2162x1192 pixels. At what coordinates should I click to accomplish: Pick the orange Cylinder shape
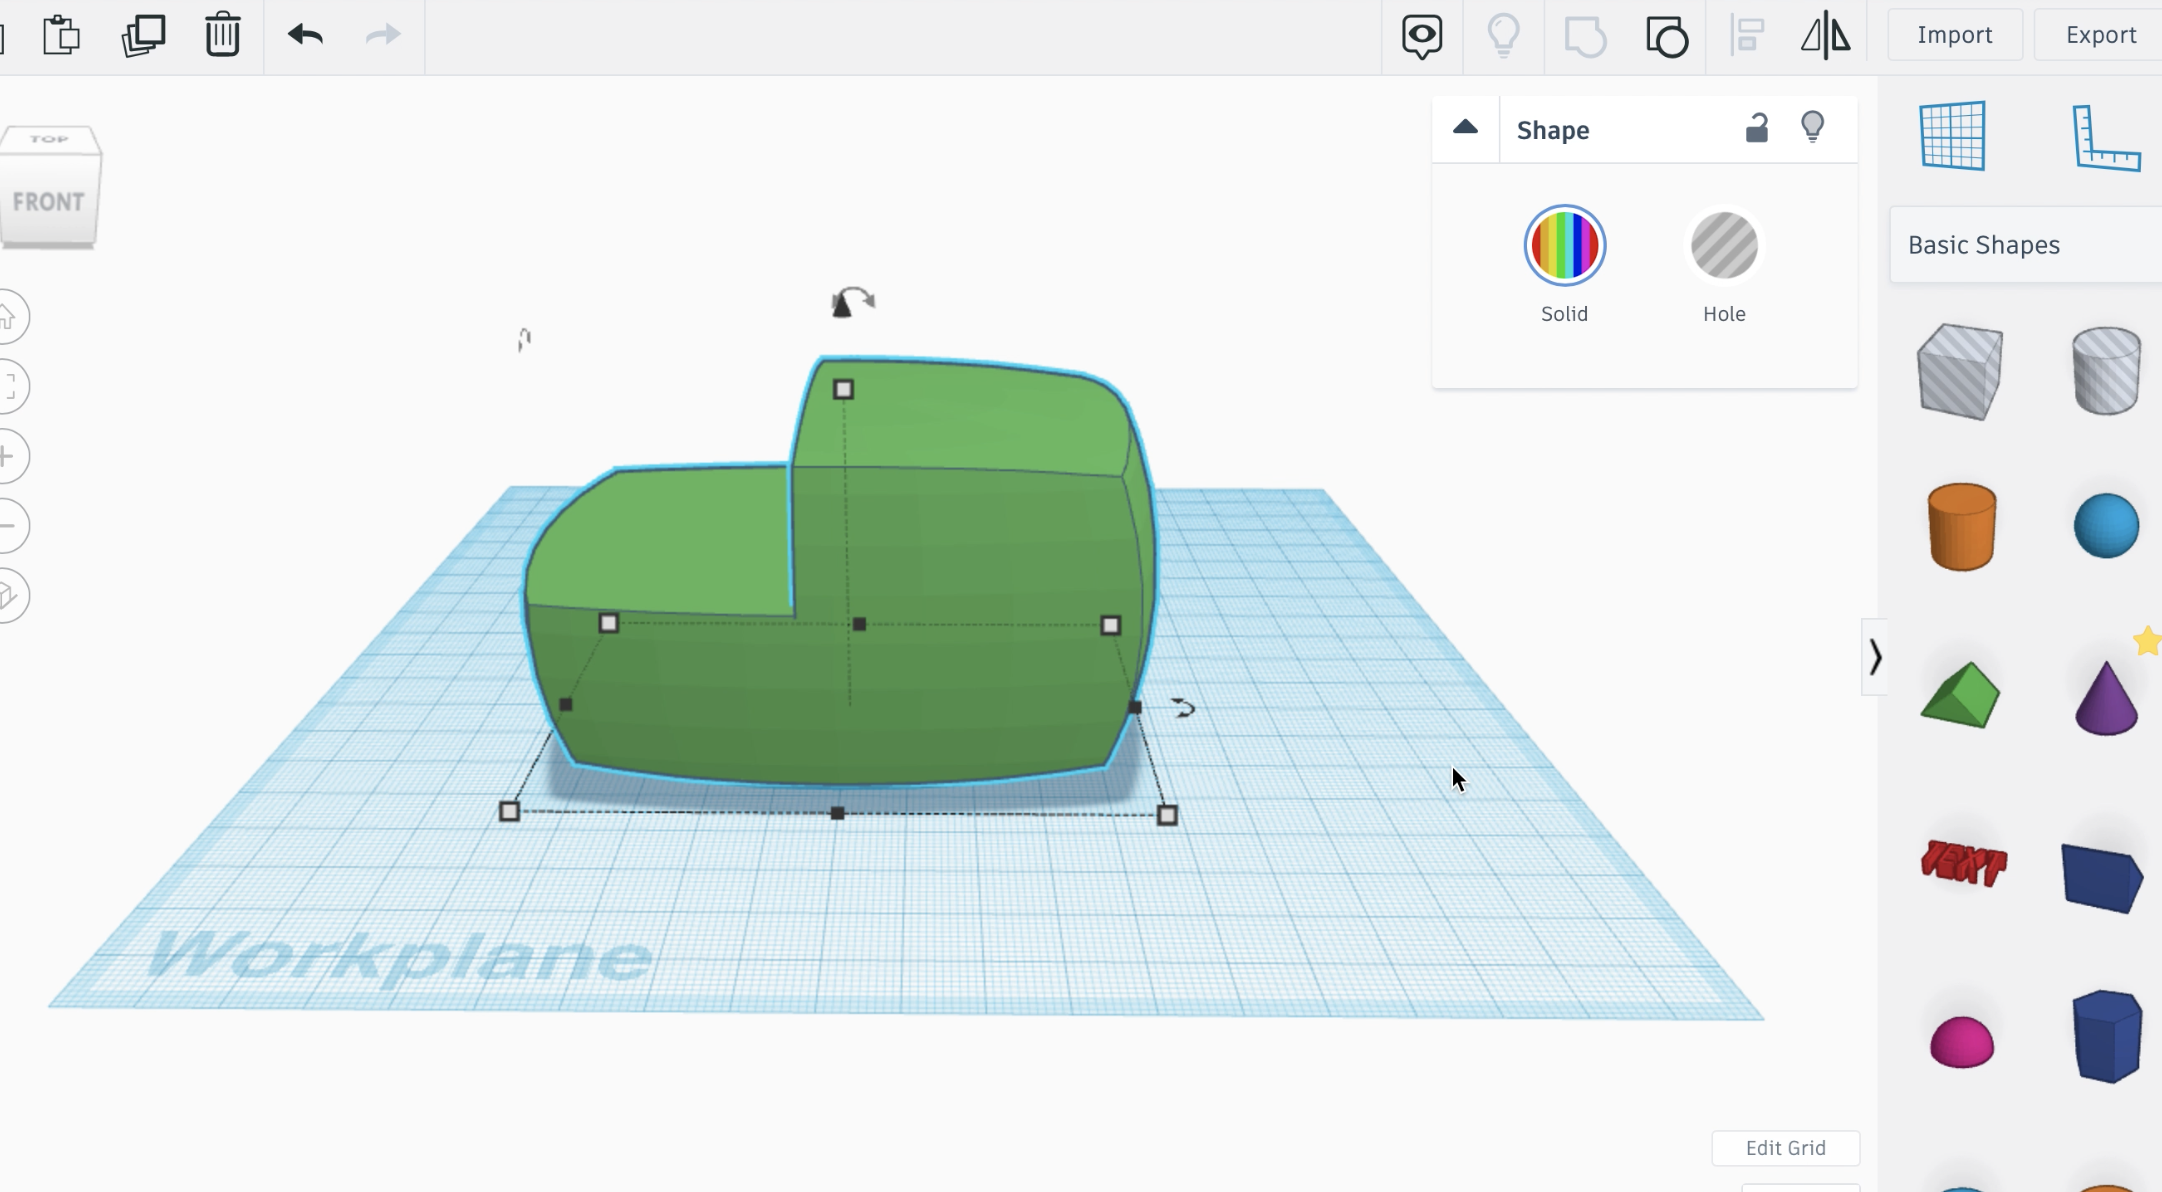[x=1961, y=526]
